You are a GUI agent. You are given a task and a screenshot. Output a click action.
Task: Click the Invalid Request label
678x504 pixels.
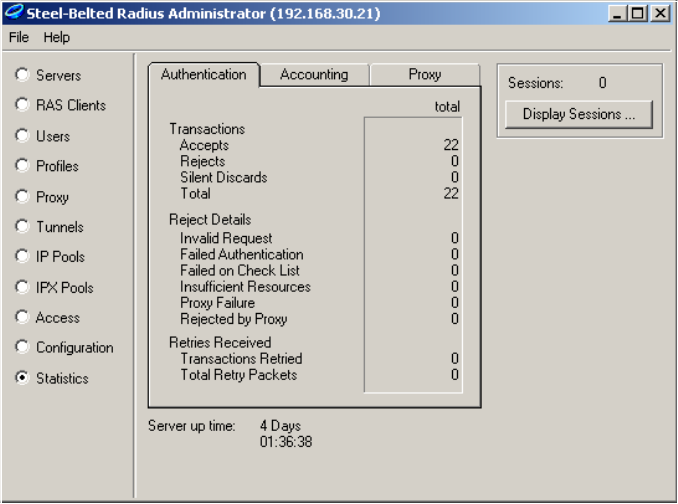[x=226, y=238]
